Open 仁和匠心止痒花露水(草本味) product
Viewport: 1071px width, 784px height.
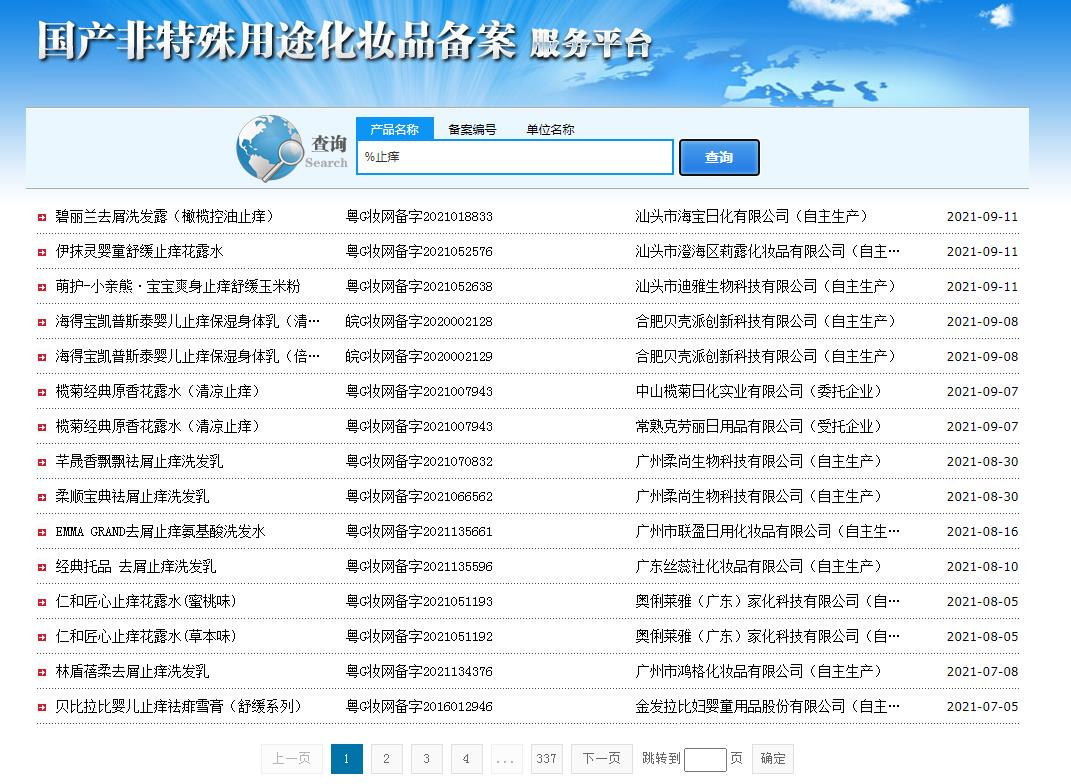(146, 636)
